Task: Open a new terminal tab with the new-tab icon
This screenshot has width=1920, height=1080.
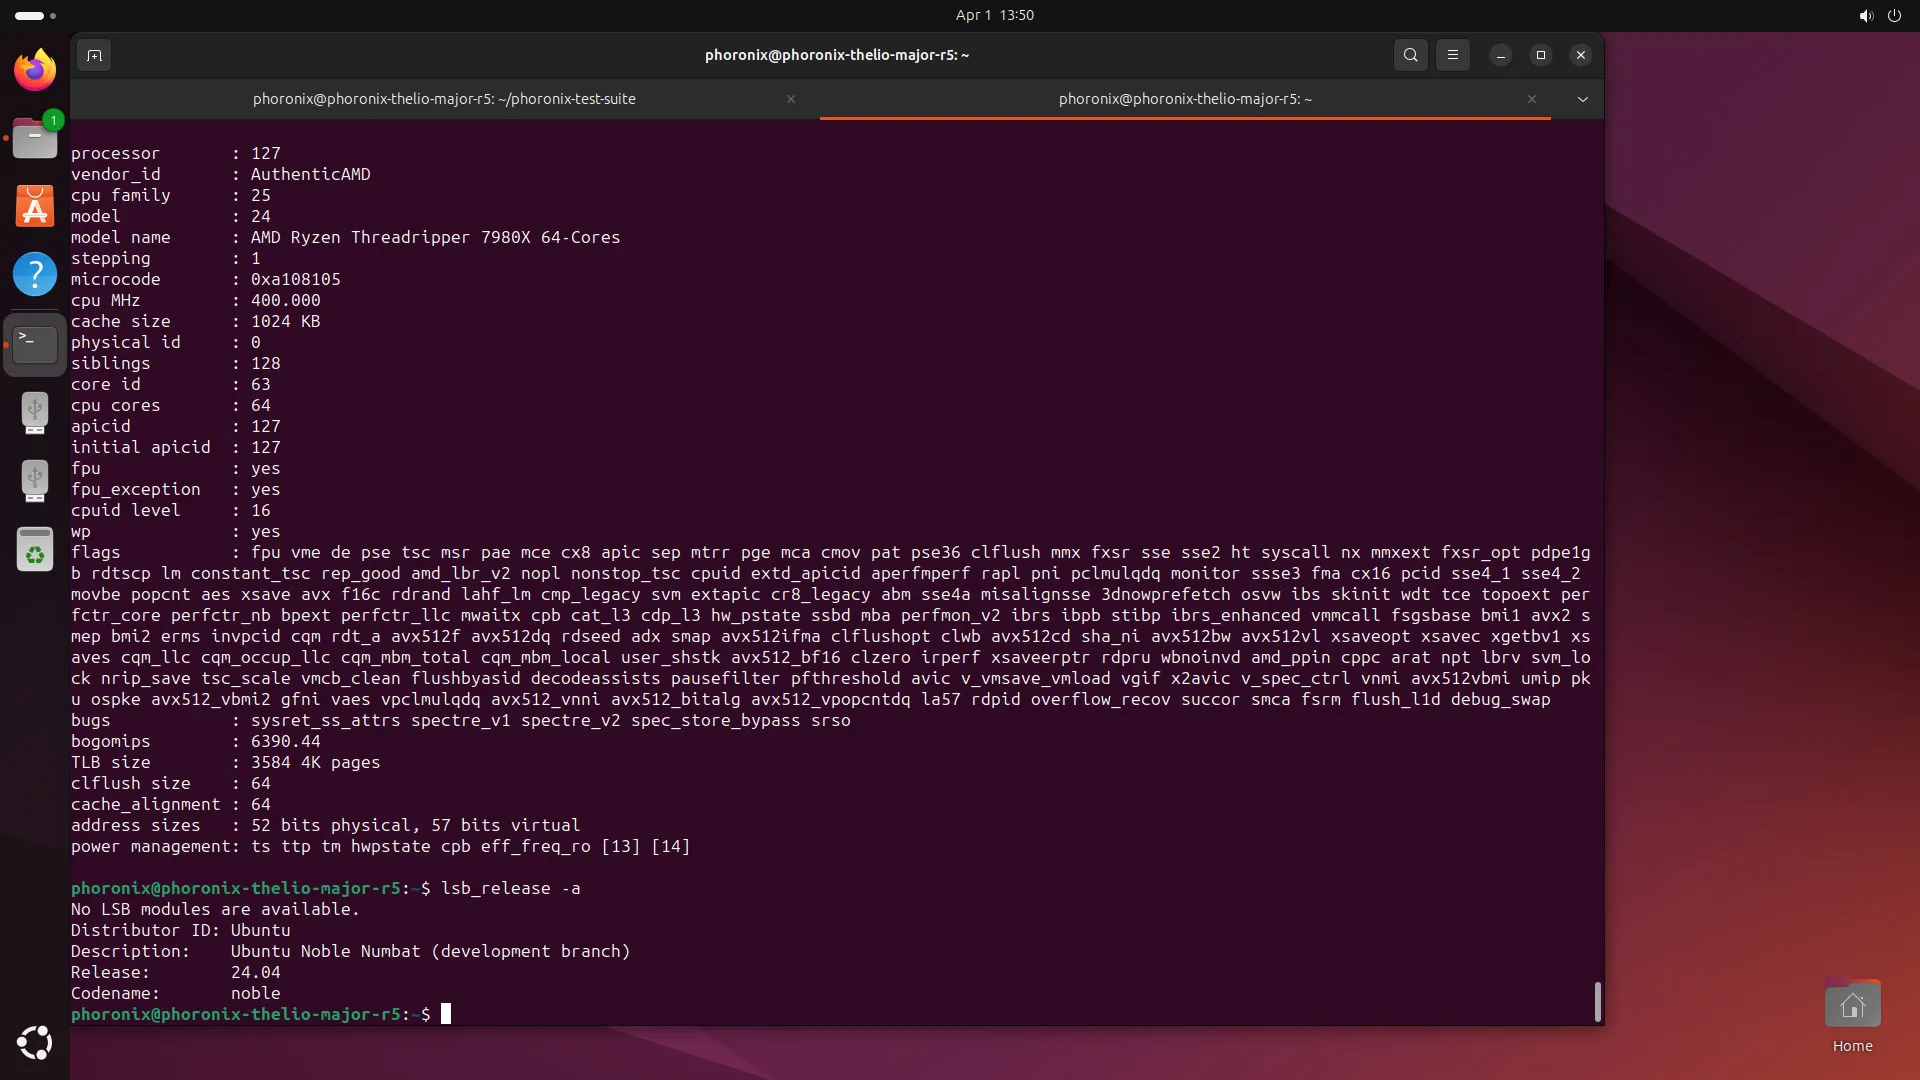Action: click(93, 55)
